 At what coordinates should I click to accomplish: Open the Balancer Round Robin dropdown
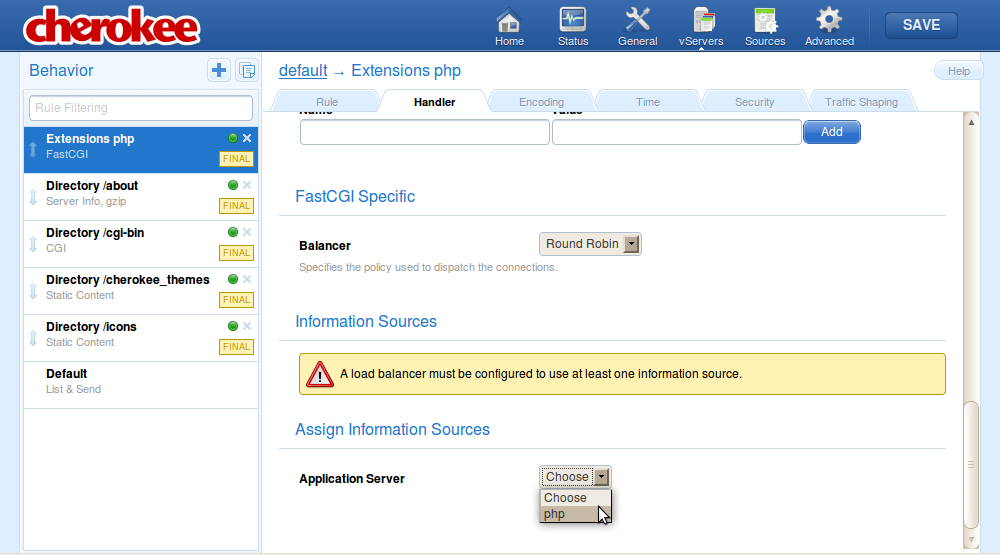[x=590, y=244]
